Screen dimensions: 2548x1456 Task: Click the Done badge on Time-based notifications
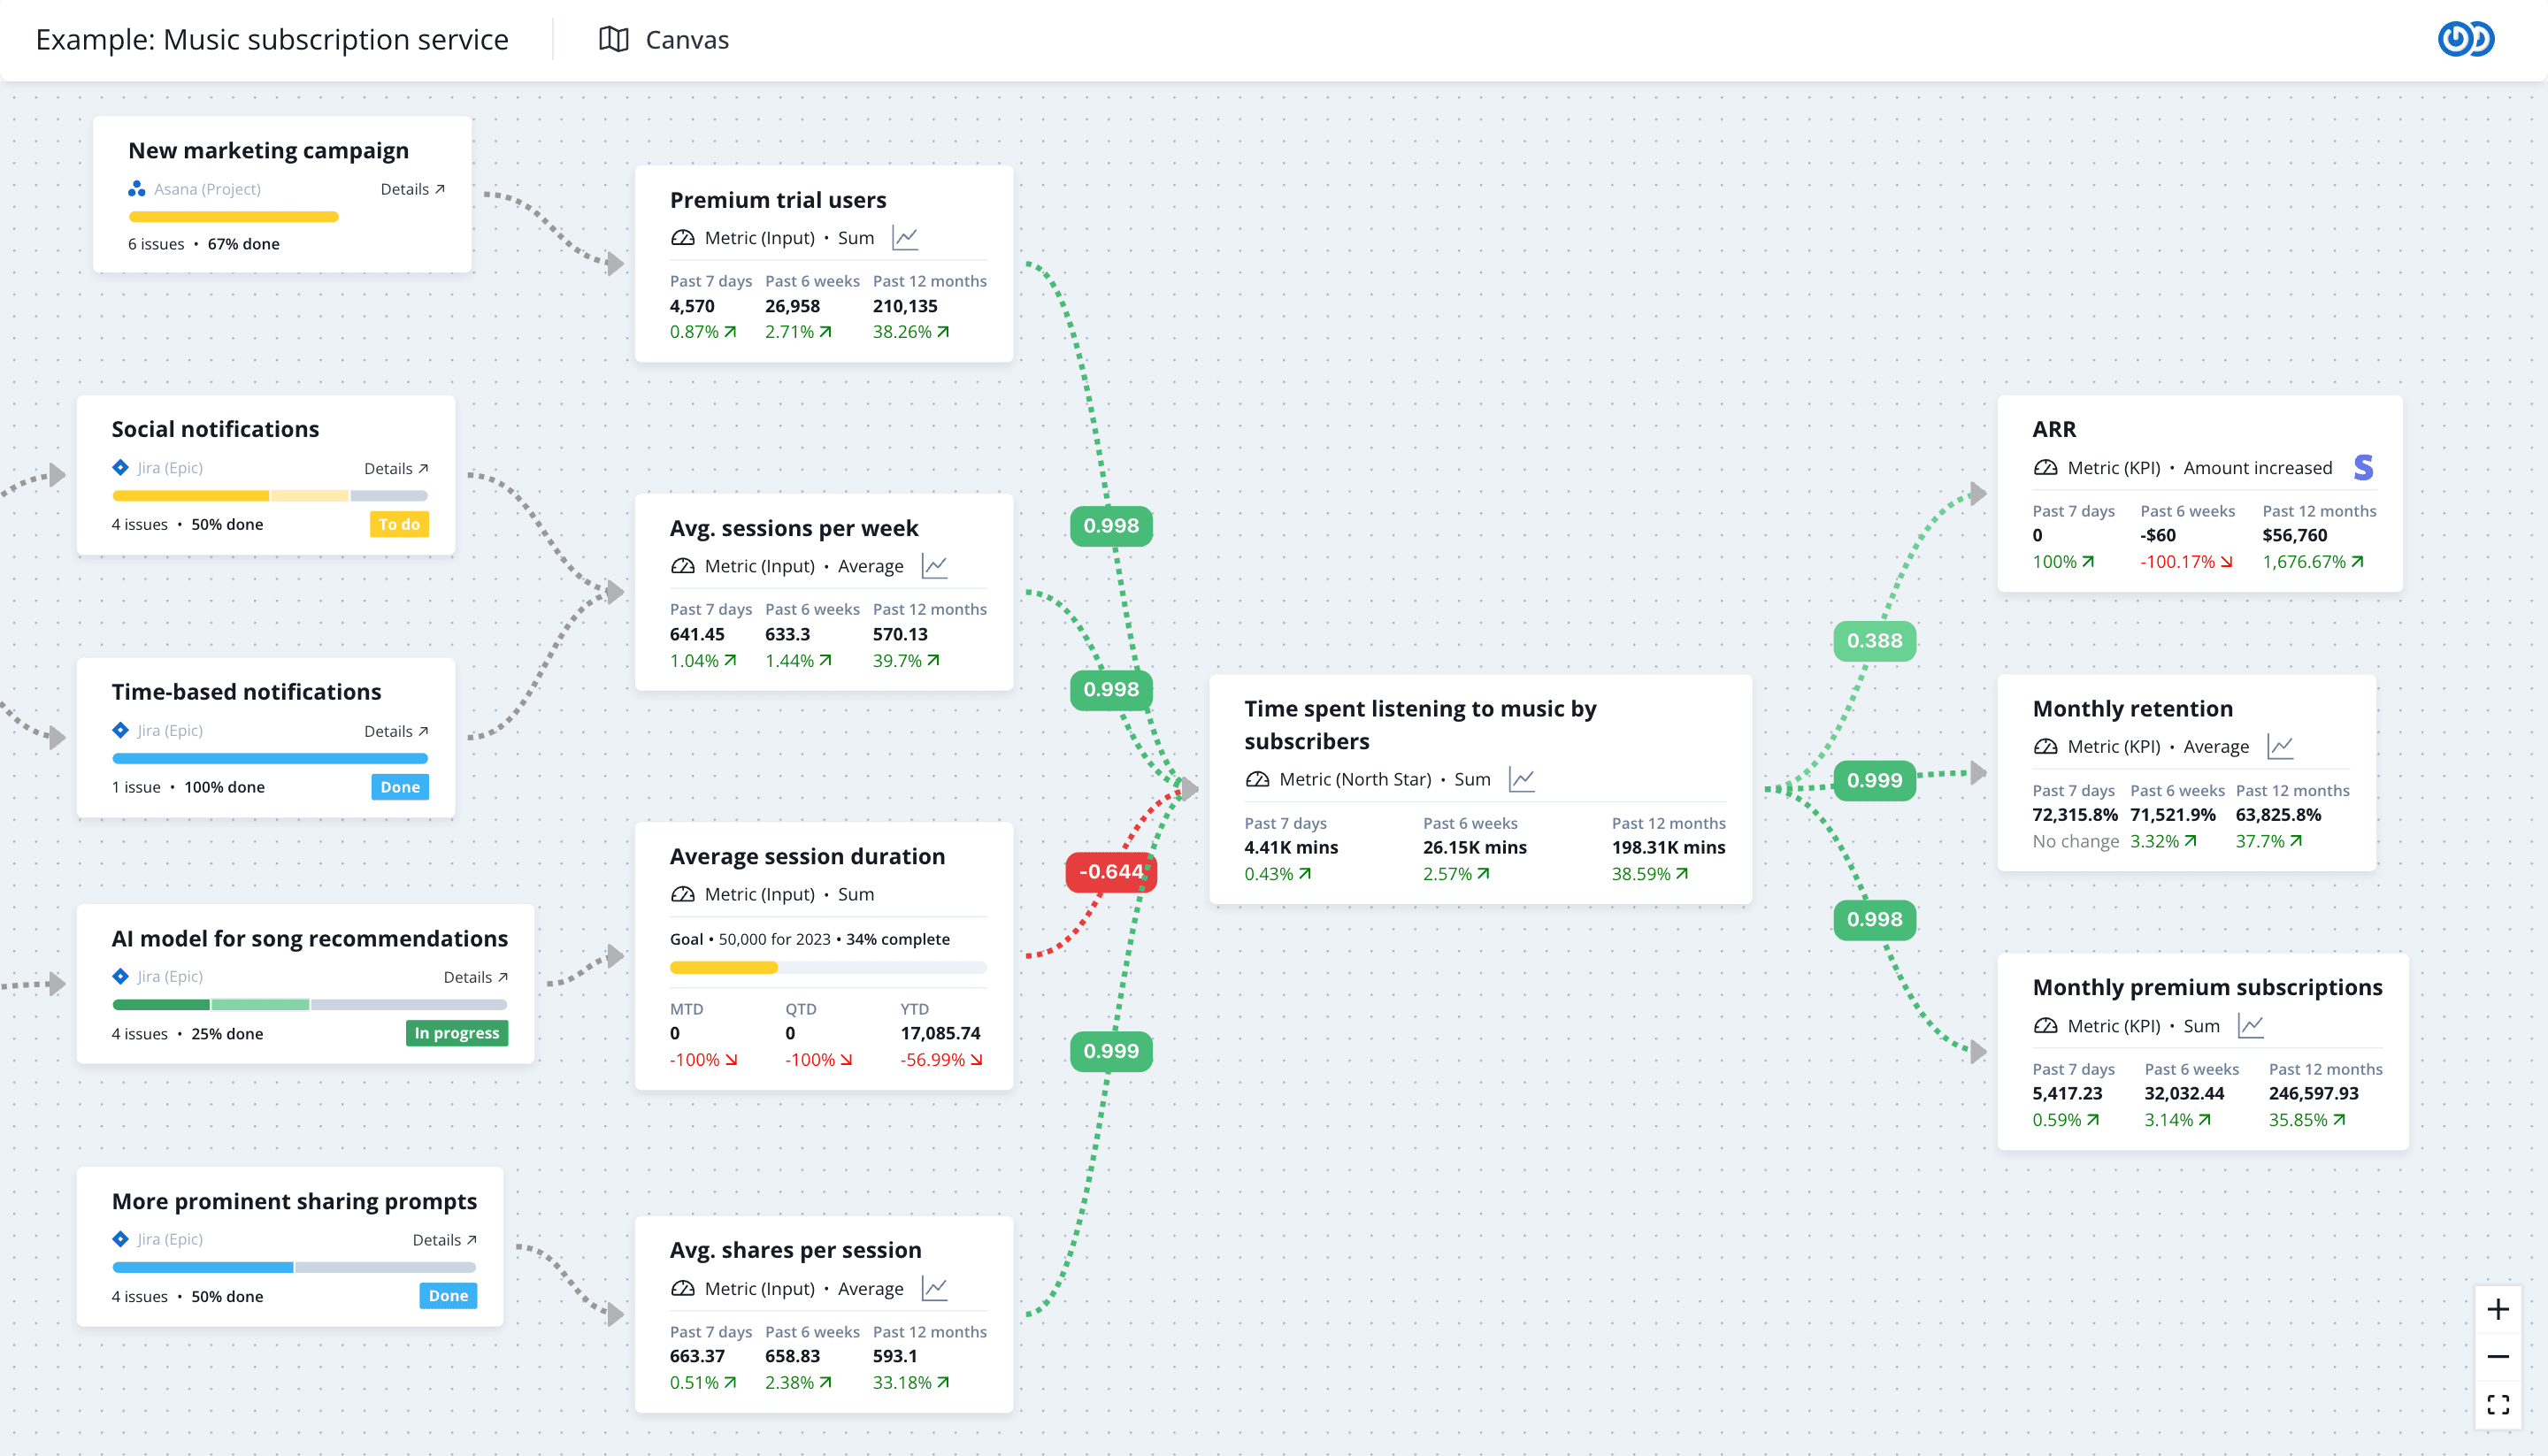399,786
